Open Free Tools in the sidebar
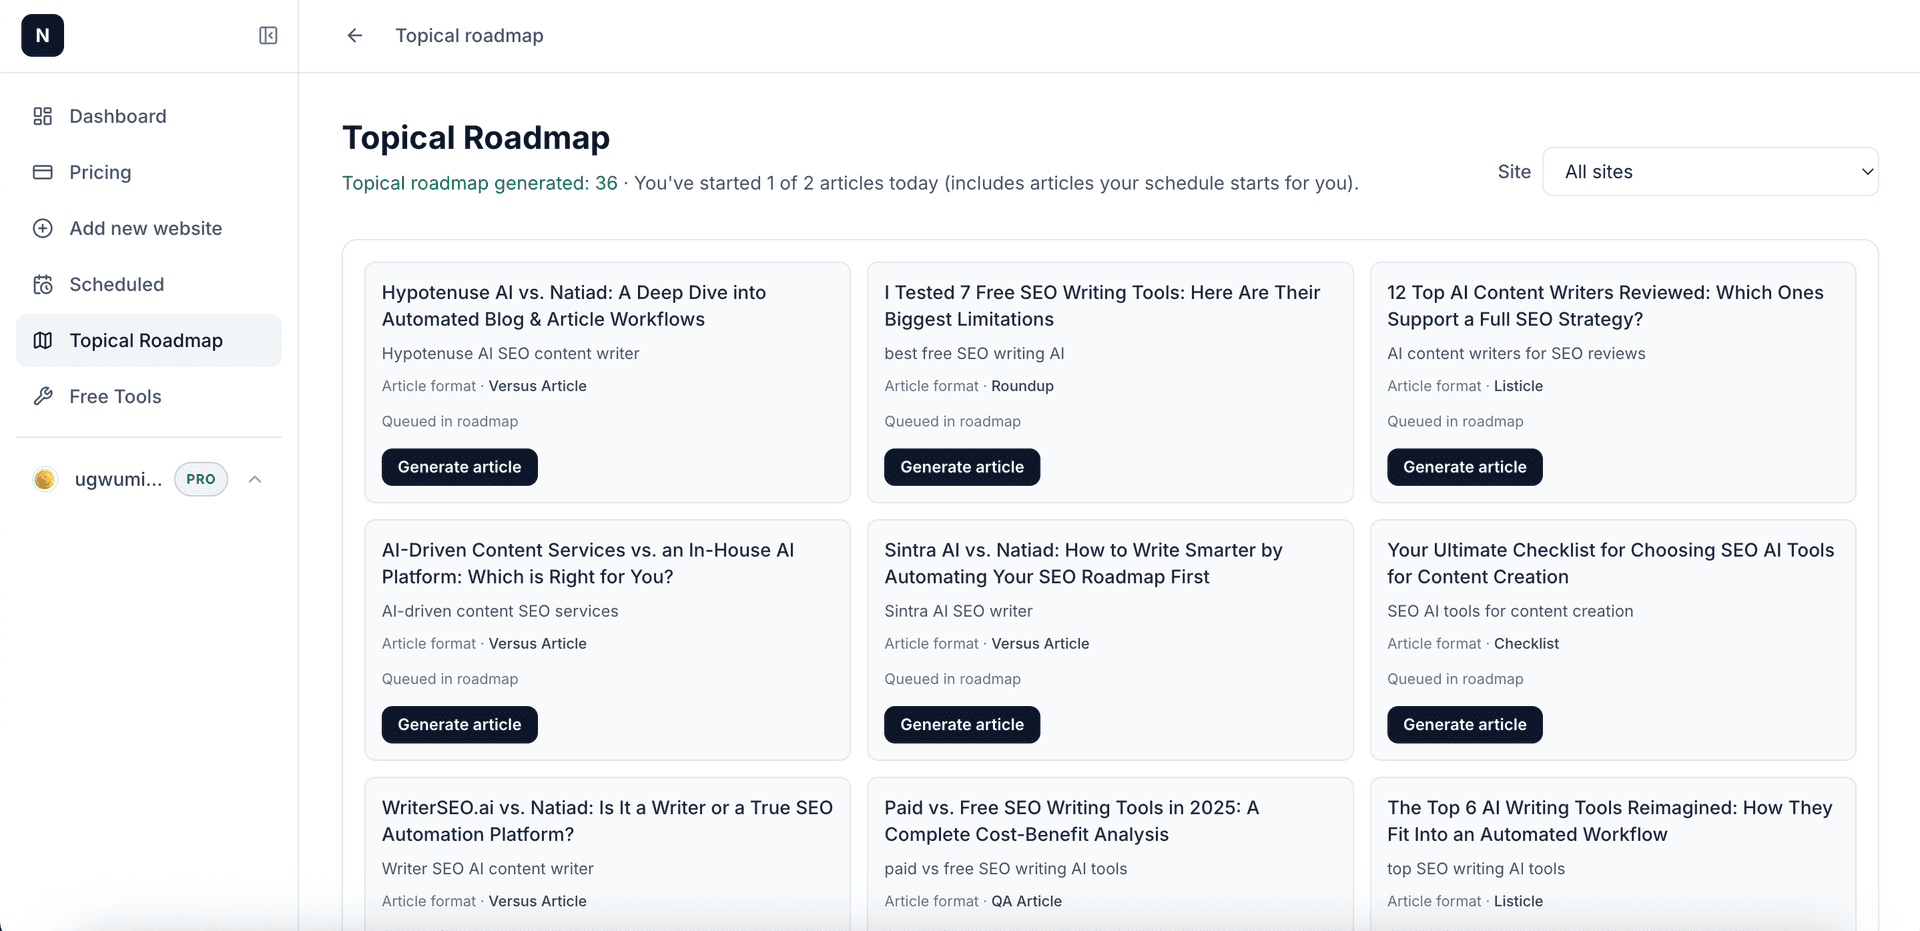Screen dimensions: 1920x931 (x=149, y=396)
